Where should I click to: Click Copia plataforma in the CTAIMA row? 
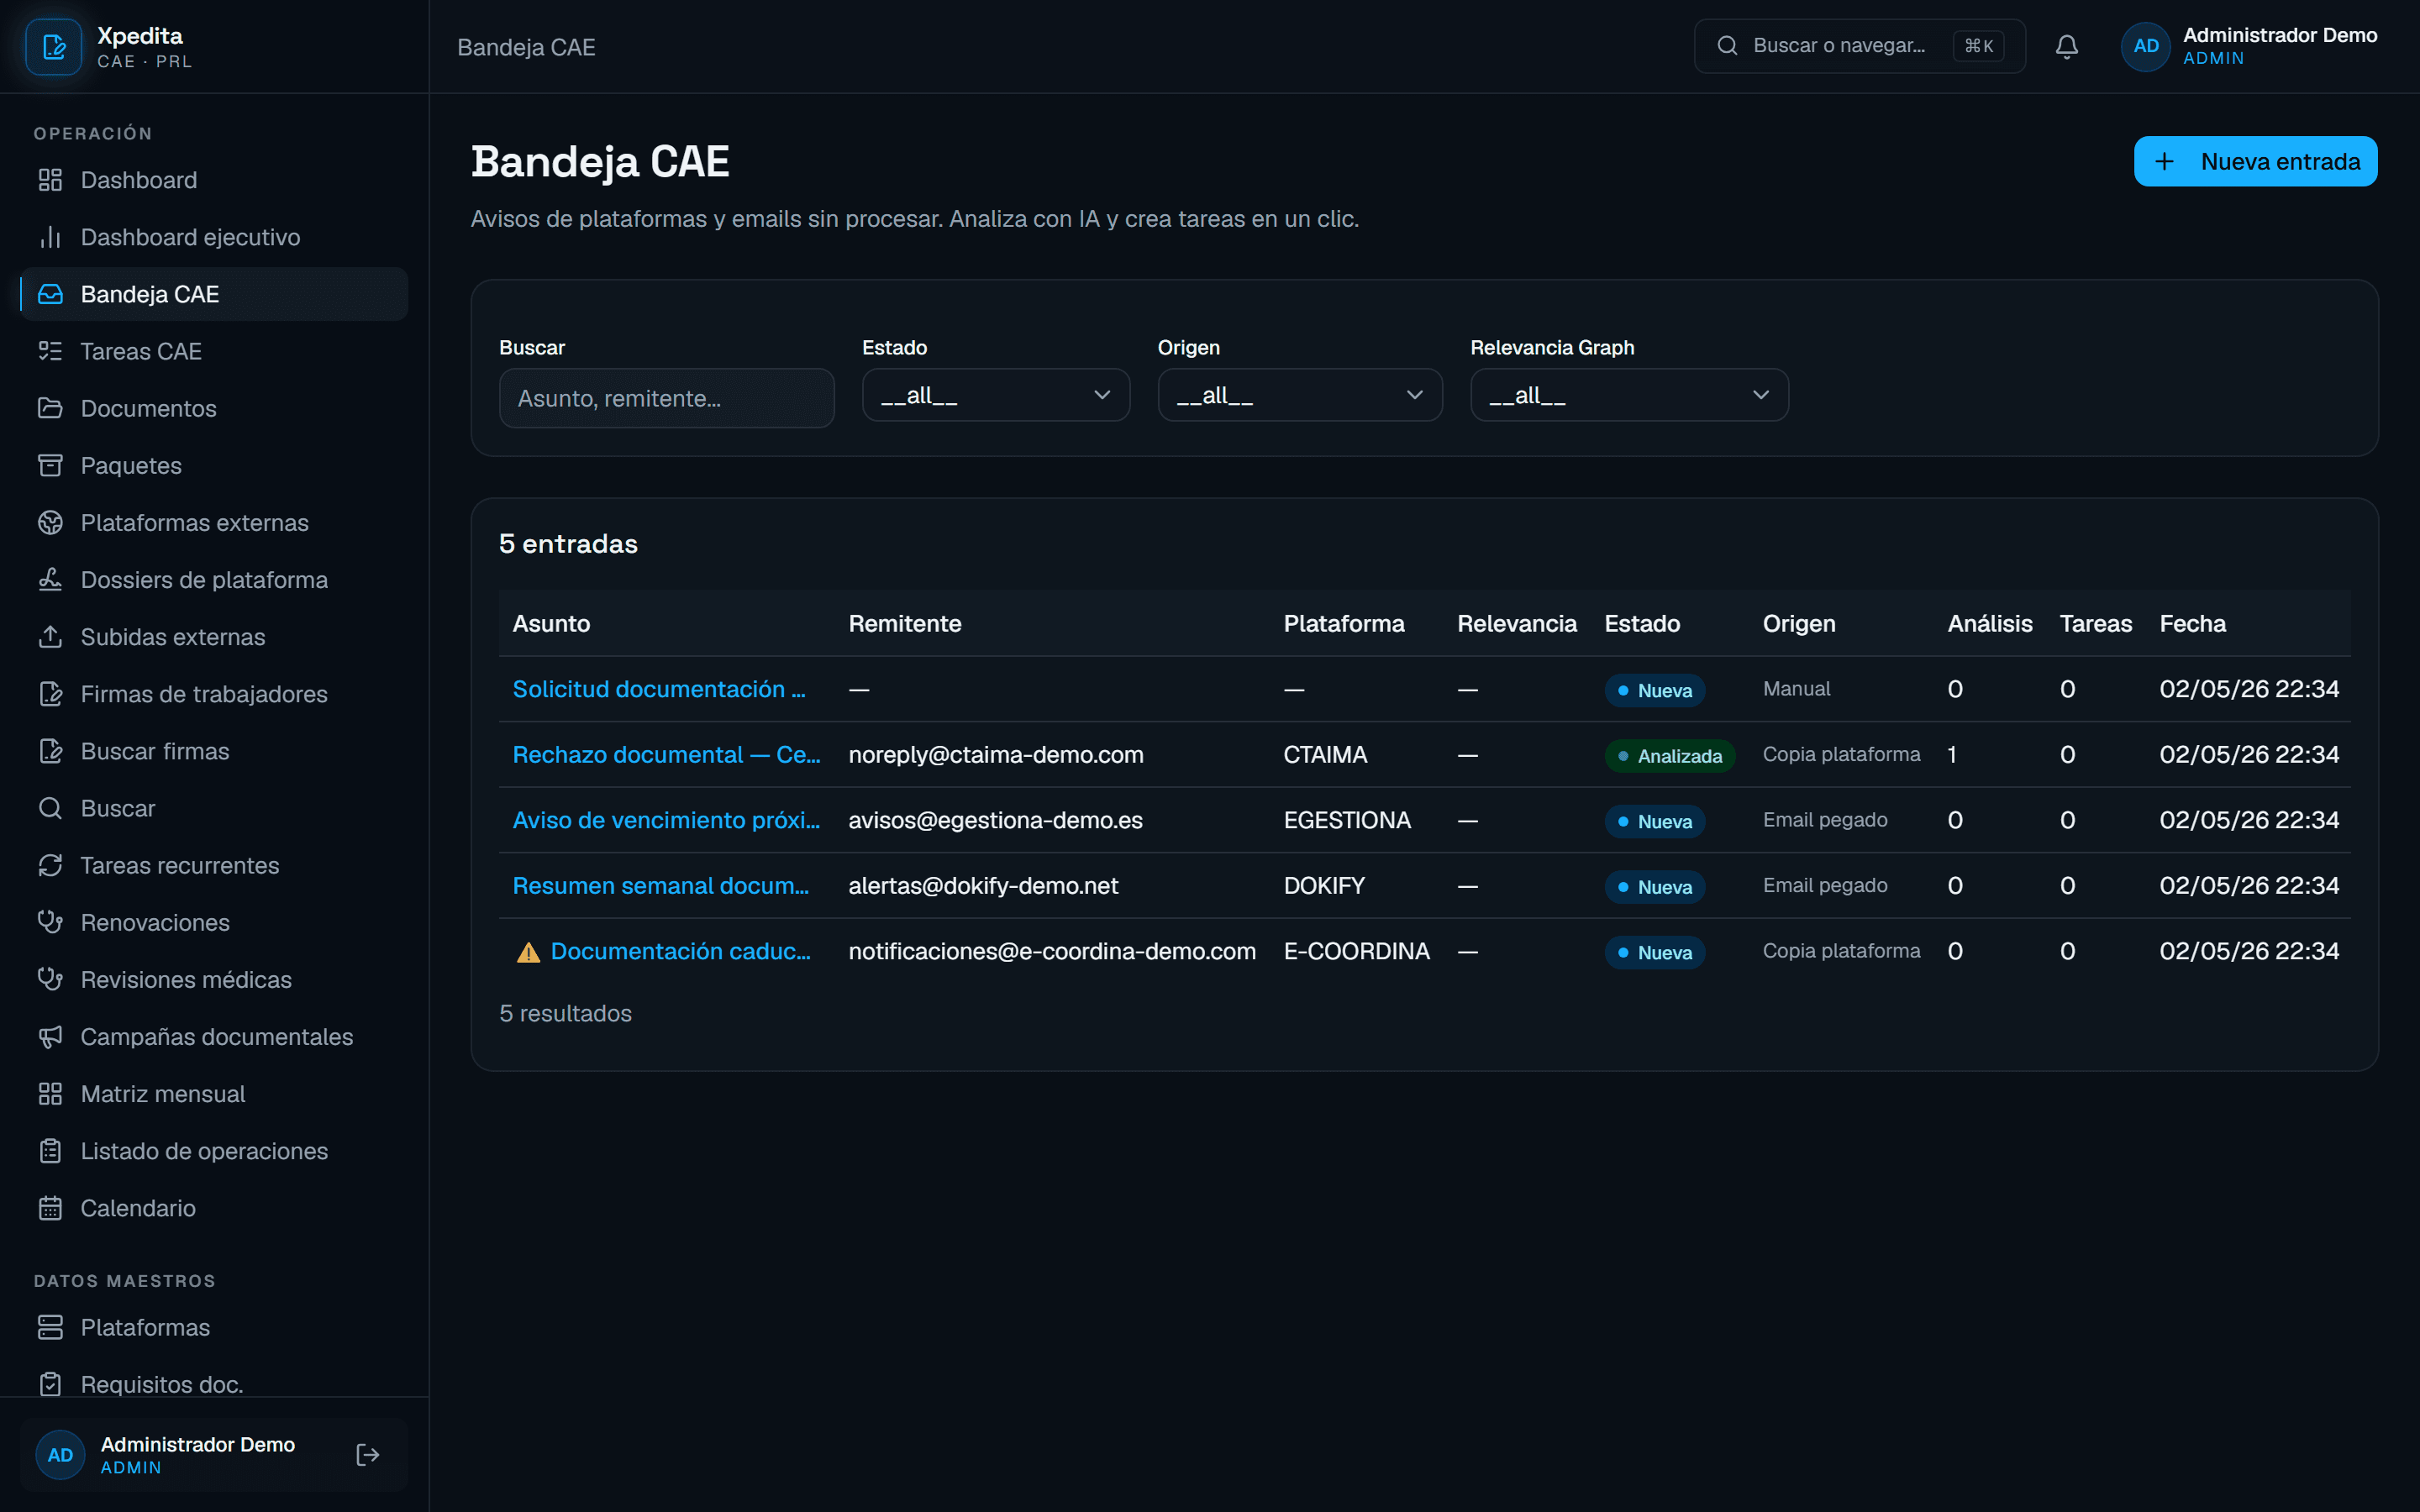click(x=1841, y=755)
